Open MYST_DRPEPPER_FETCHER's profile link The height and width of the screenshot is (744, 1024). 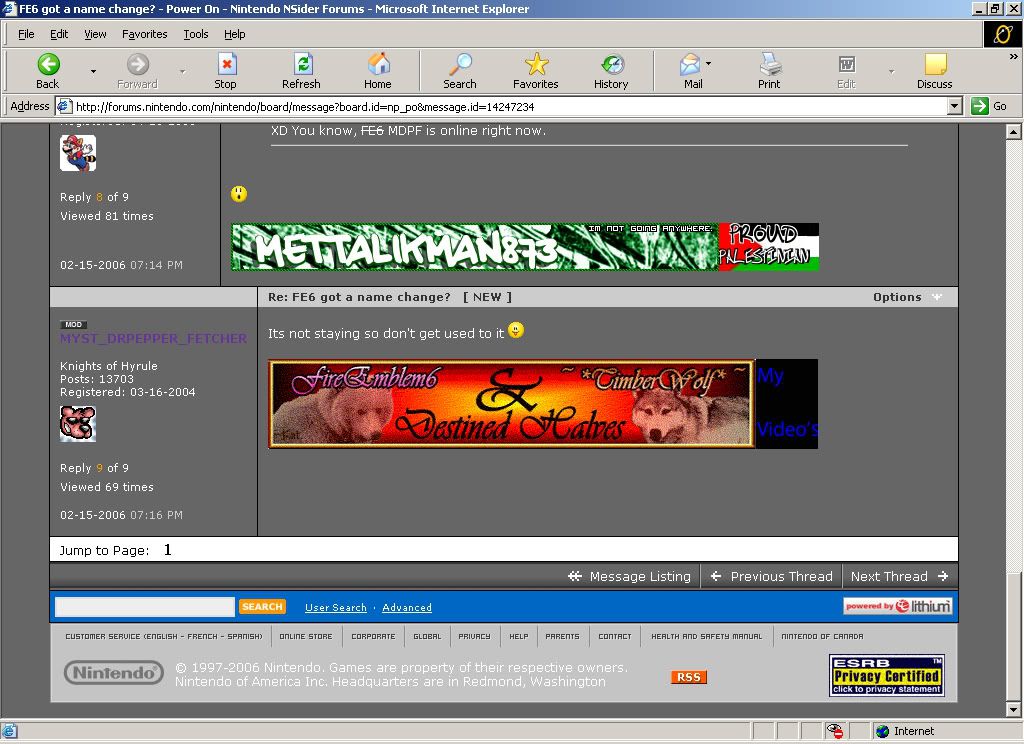click(x=153, y=338)
